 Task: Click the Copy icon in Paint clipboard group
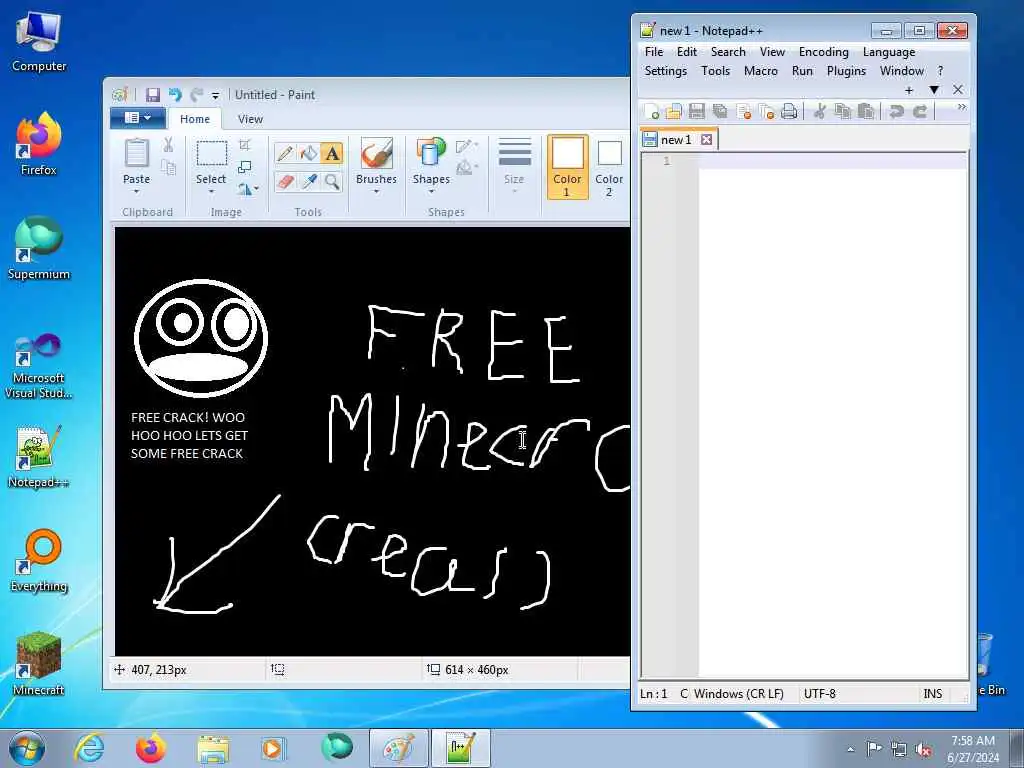click(168, 168)
